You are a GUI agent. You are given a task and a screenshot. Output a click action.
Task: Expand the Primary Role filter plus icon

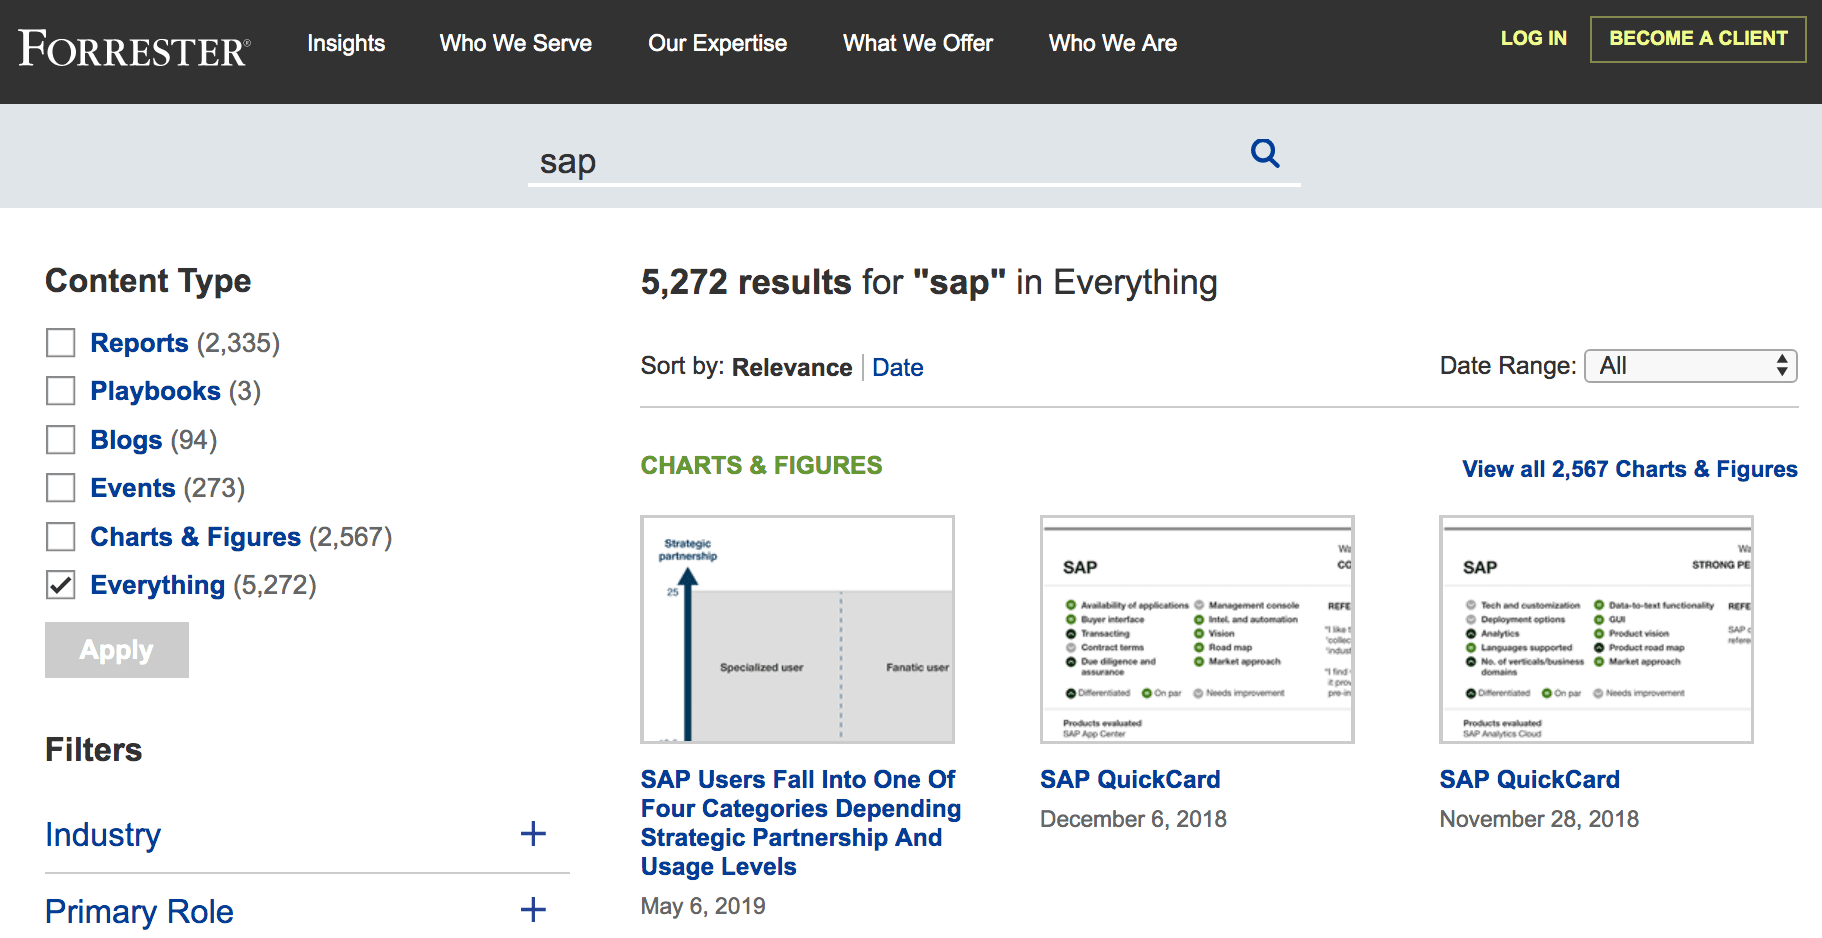(533, 910)
